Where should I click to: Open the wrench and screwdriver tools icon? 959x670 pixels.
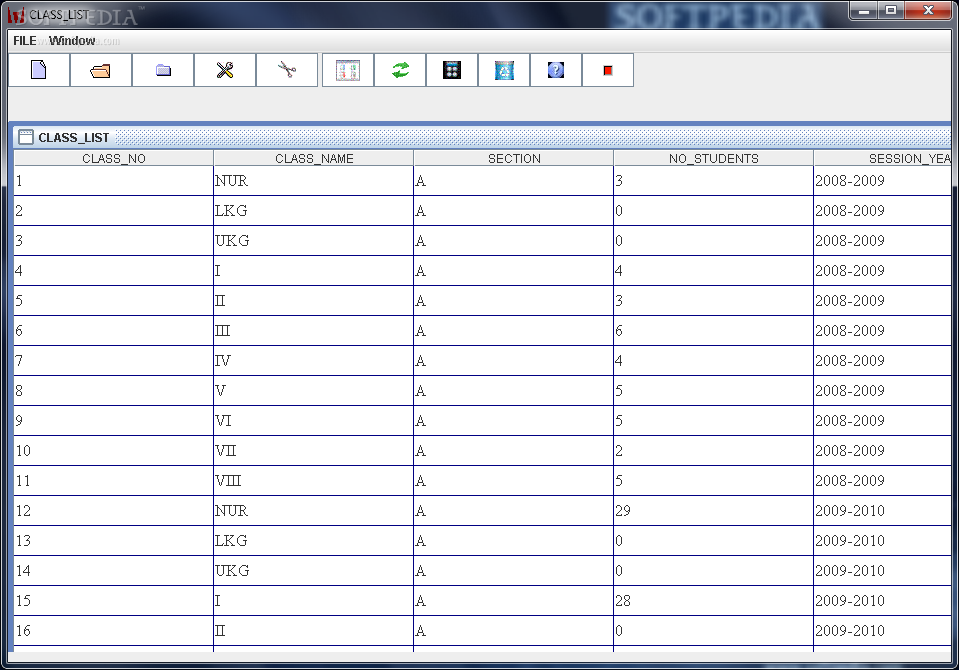click(225, 70)
